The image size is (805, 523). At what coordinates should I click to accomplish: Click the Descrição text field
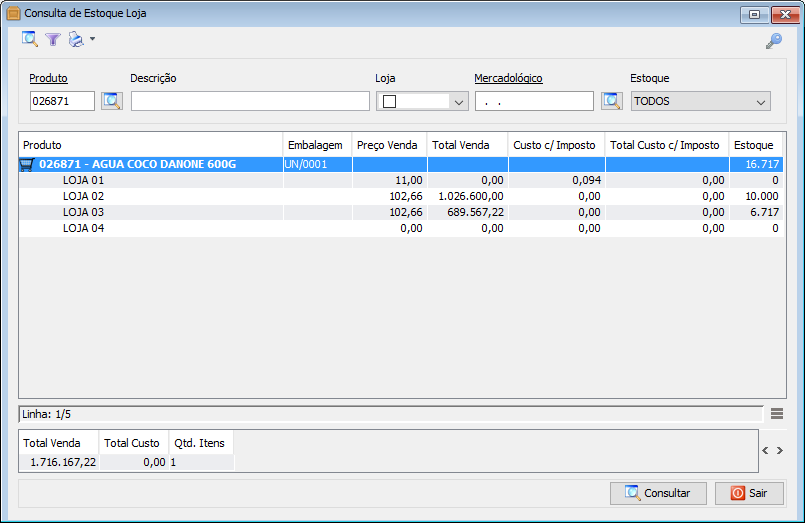(250, 101)
